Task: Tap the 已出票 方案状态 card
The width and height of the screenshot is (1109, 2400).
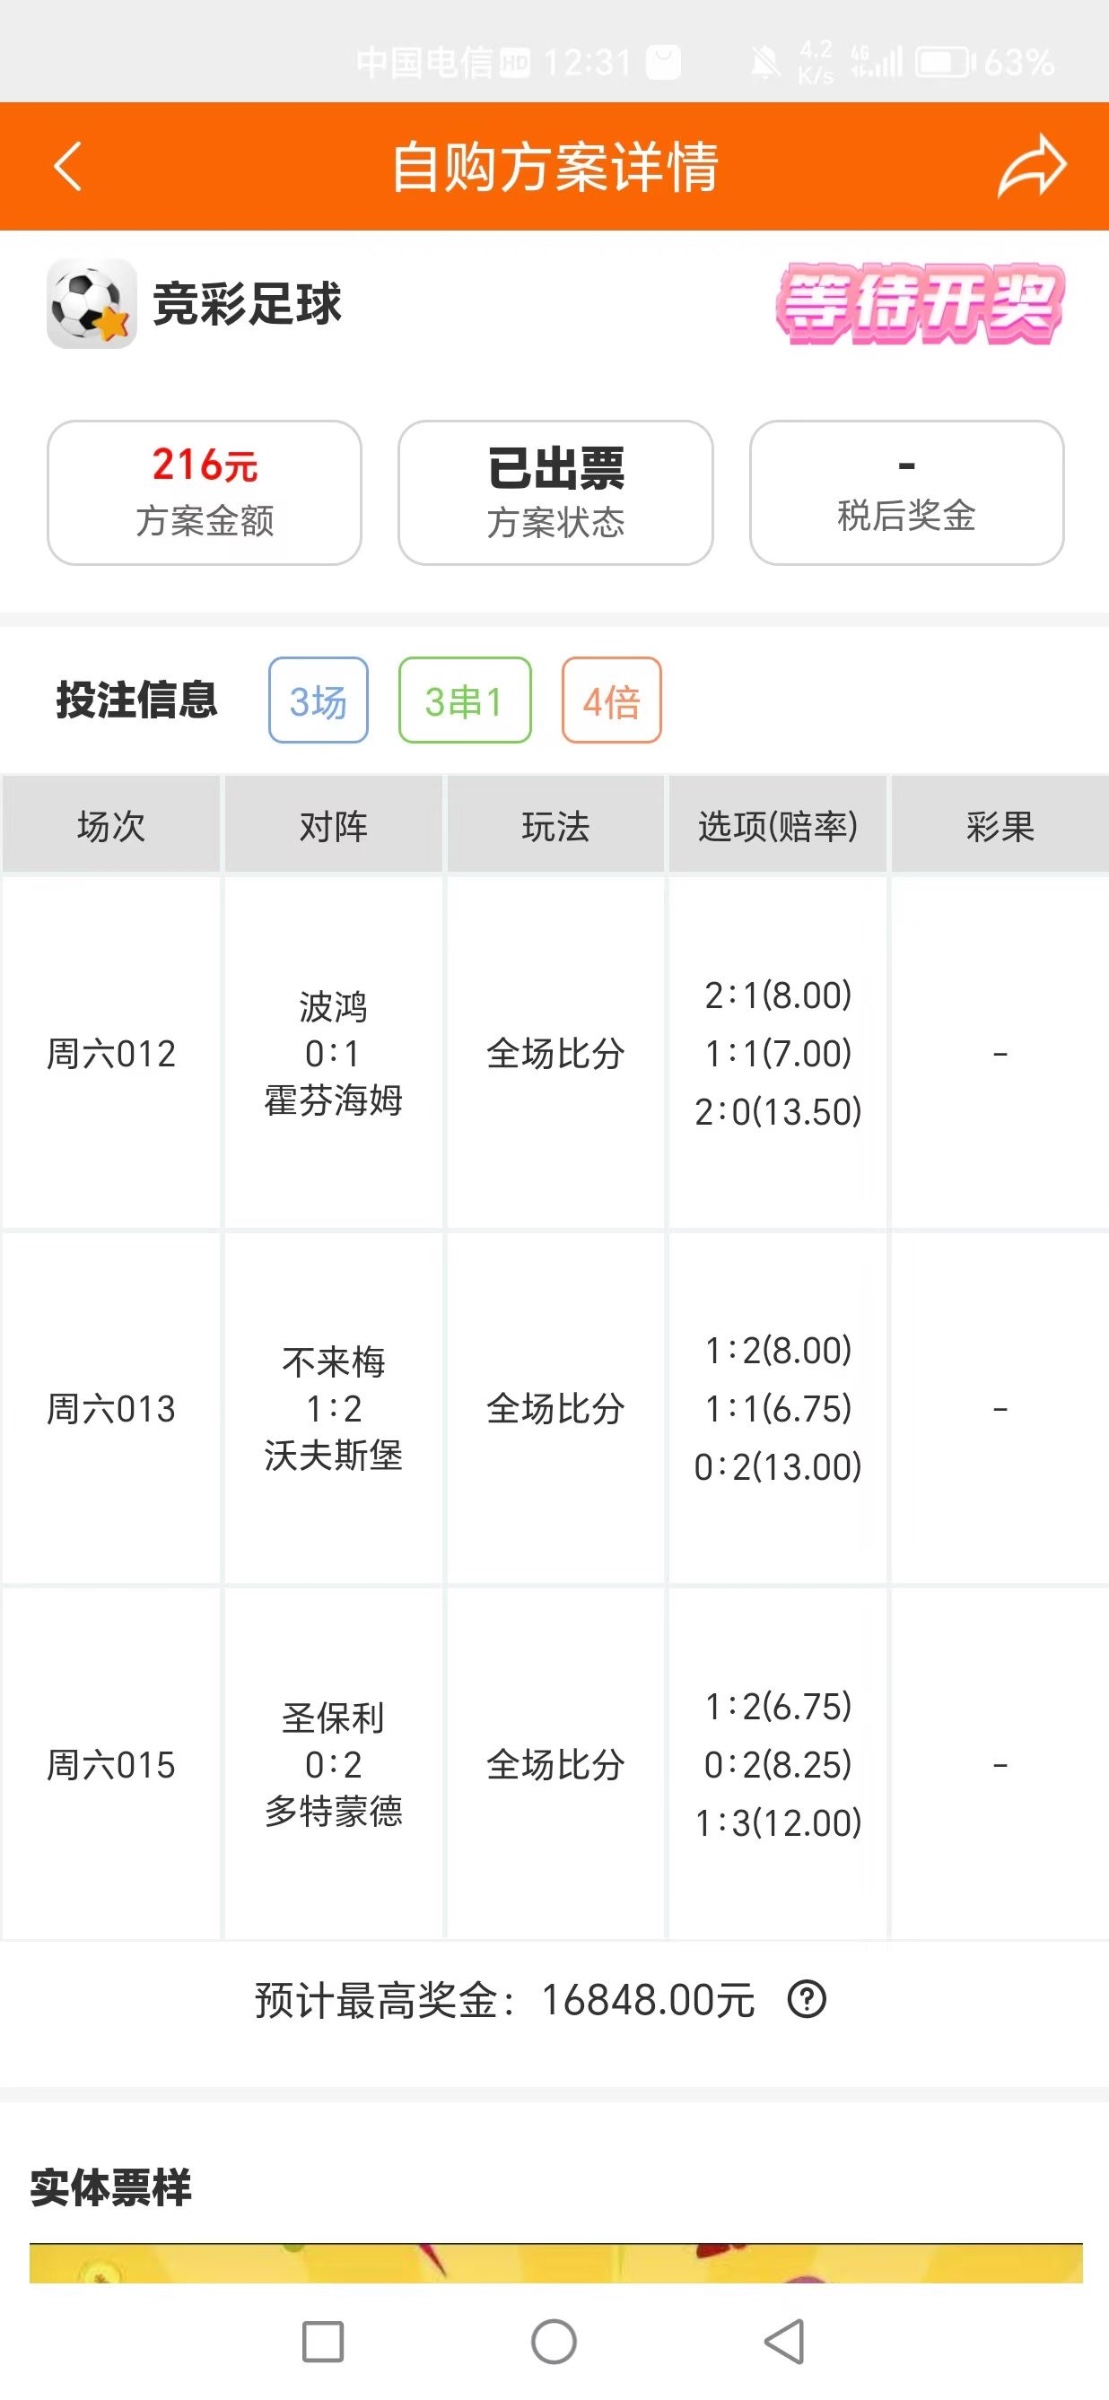Action: 555,492
